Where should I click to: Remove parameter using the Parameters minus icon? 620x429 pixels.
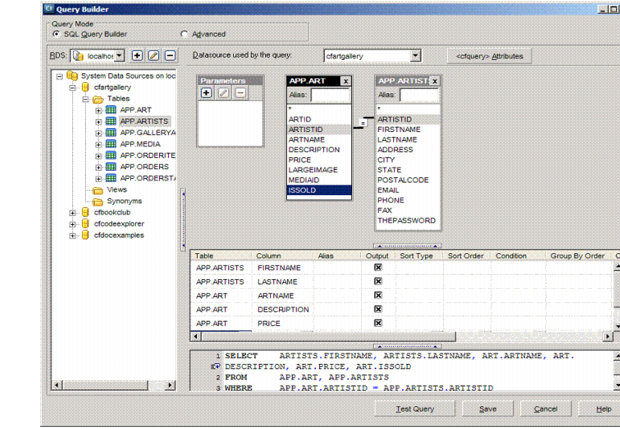pos(239,93)
